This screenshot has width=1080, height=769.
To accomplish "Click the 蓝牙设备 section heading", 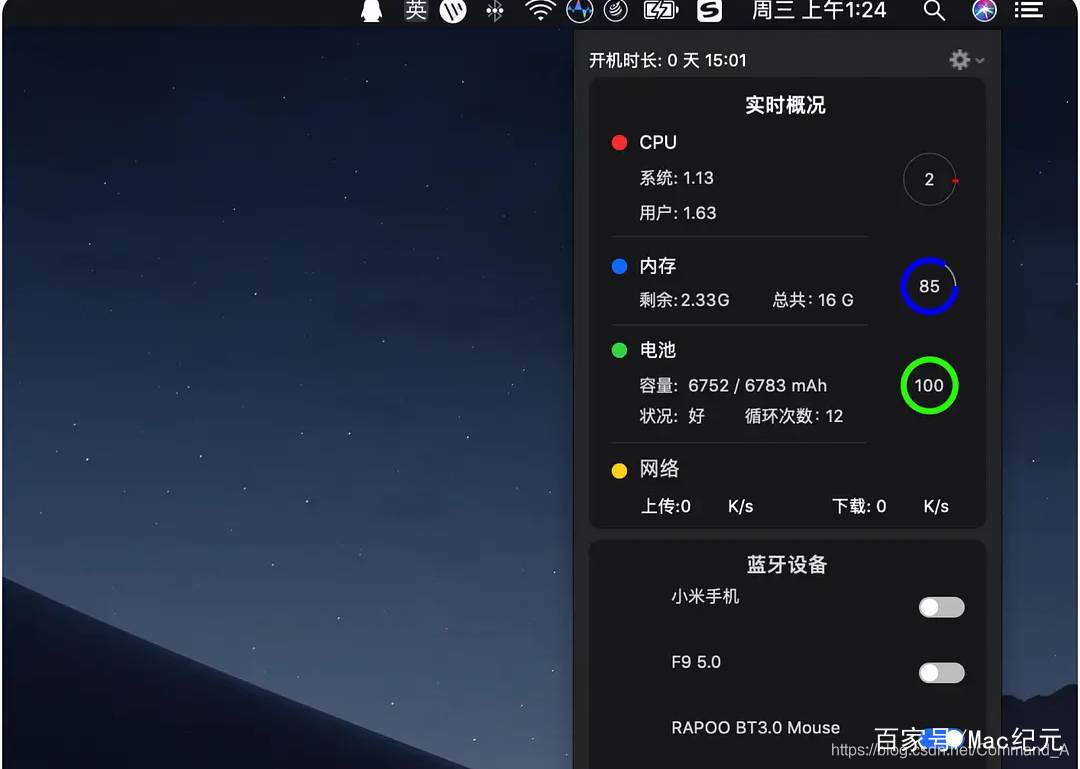I will tap(787, 564).
